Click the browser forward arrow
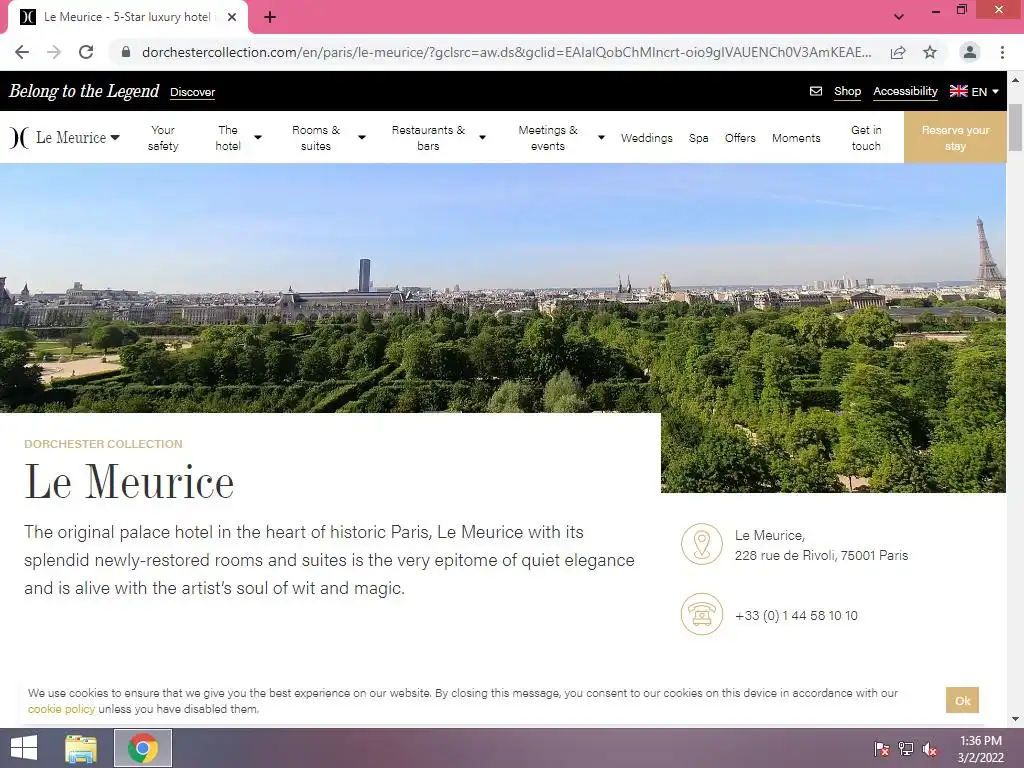Viewport: 1024px width, 768px height. [54, 52]
